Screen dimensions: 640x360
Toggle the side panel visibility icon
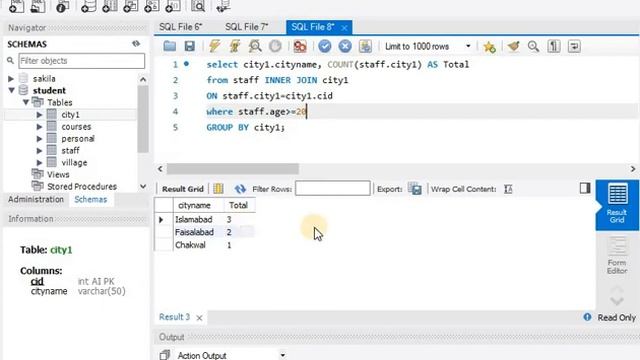585,188
